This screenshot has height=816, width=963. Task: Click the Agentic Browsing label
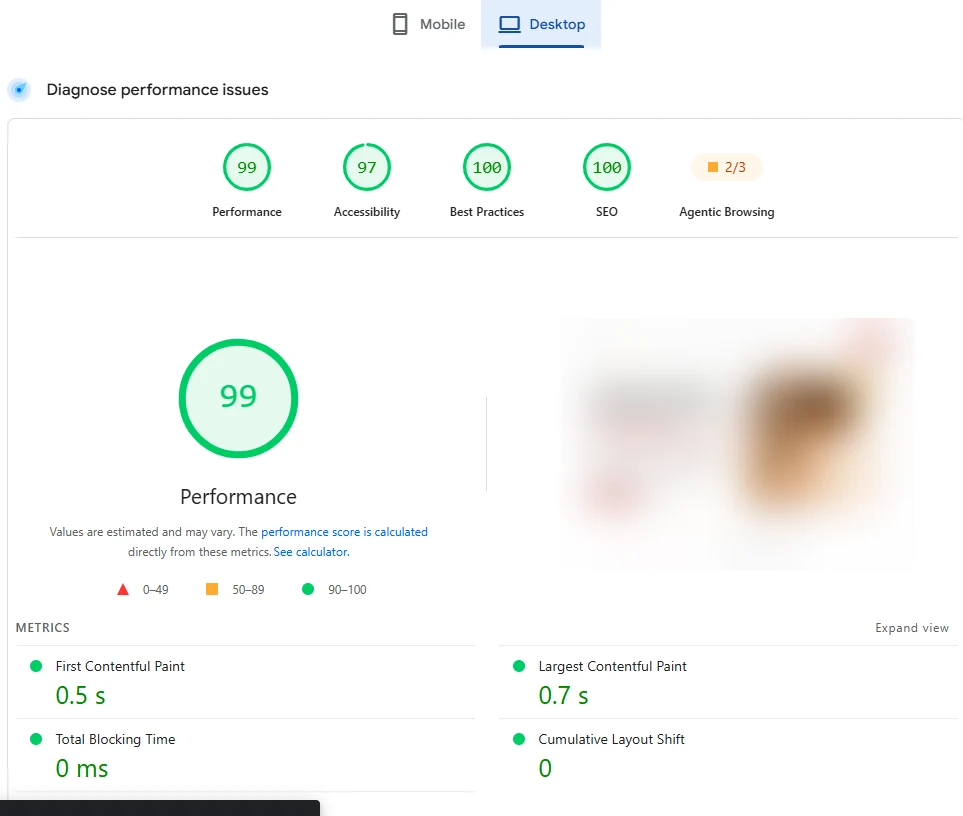pos(727,212)
